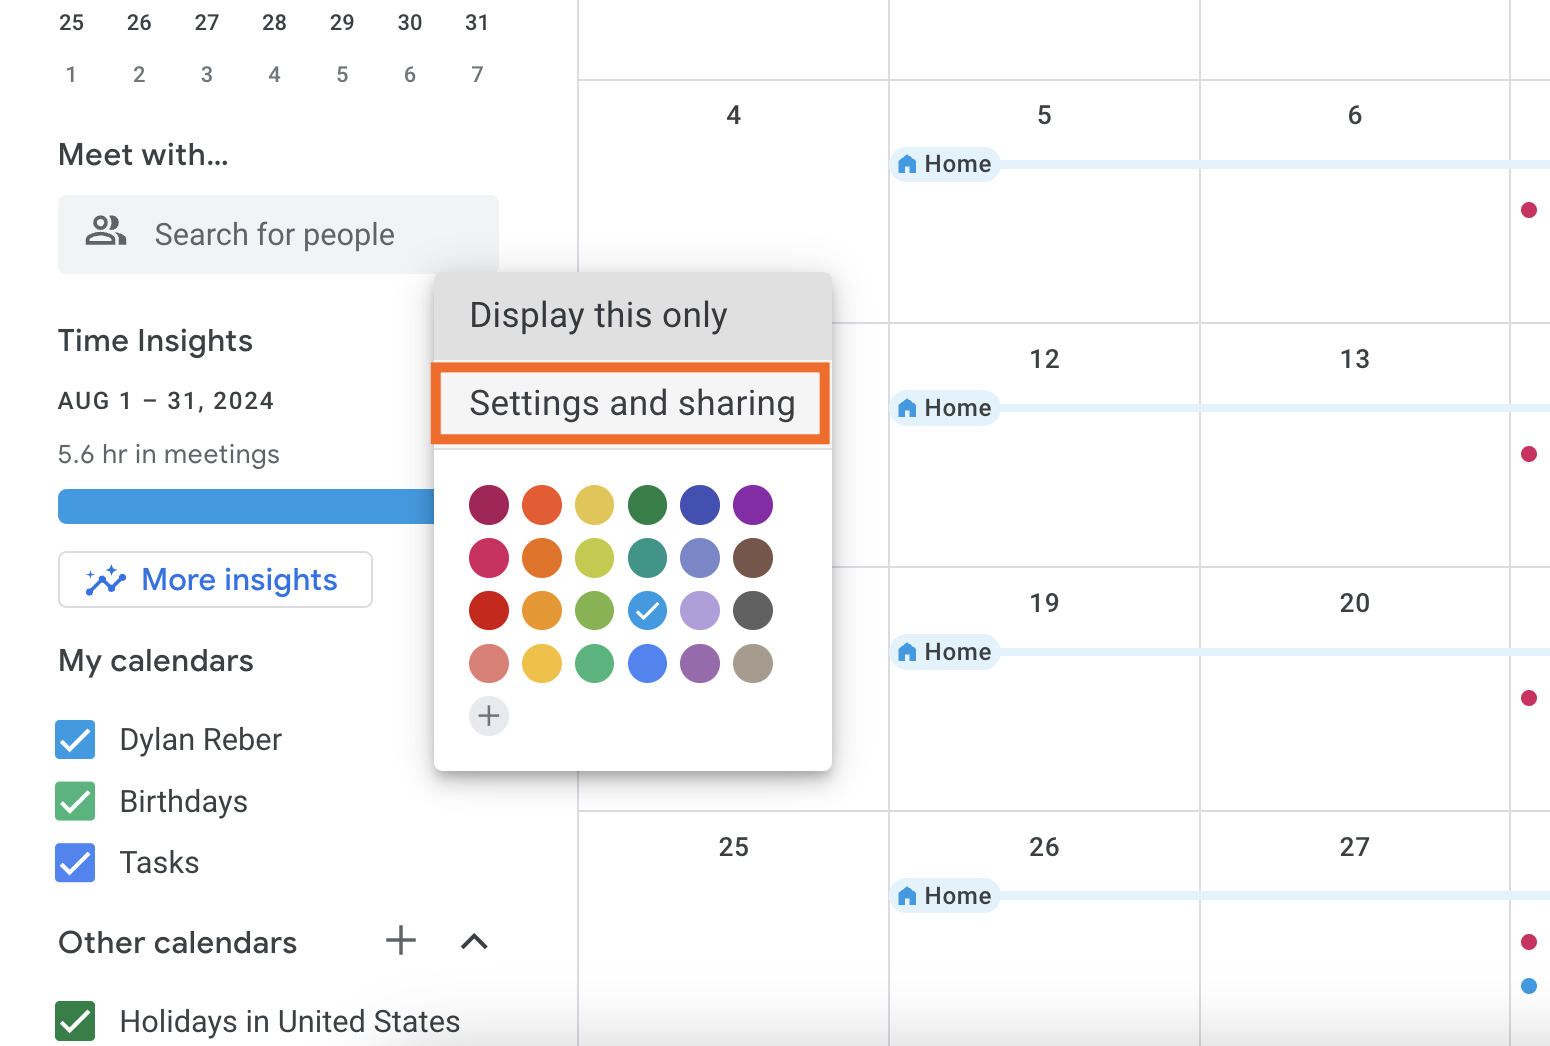Add other calendars with the plus icon

point(401,941)
